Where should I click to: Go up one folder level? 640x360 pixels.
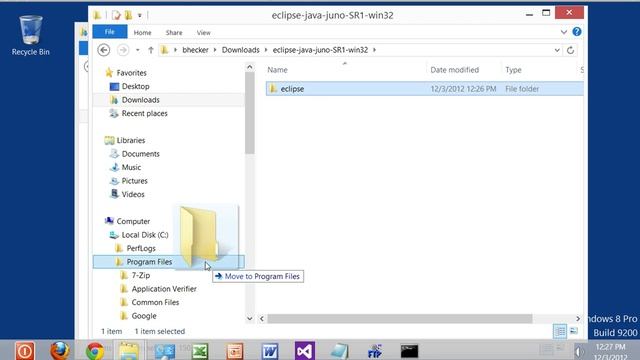point(151,50)
